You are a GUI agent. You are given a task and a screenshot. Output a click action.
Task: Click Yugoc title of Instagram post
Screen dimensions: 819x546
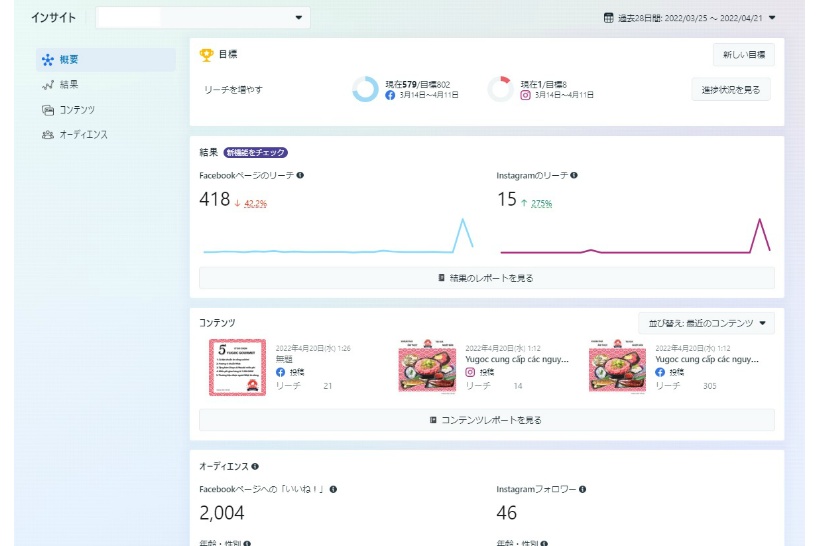click(x=517, y=359)
